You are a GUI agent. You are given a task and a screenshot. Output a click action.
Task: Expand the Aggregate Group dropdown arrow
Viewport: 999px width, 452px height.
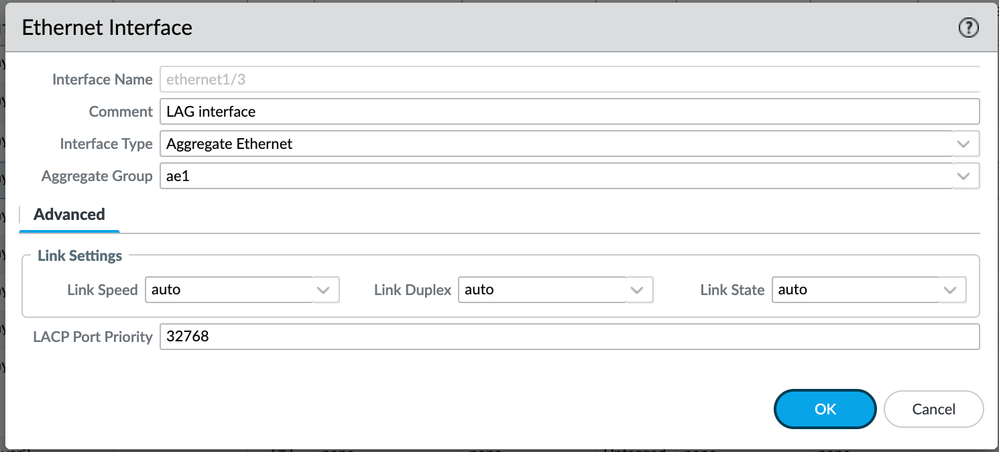click(x=964, y=176)
